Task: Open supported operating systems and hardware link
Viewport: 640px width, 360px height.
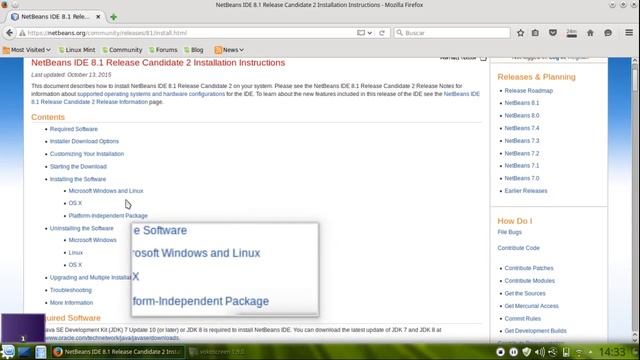Action: pyautogui.click(x=151, y=94)
